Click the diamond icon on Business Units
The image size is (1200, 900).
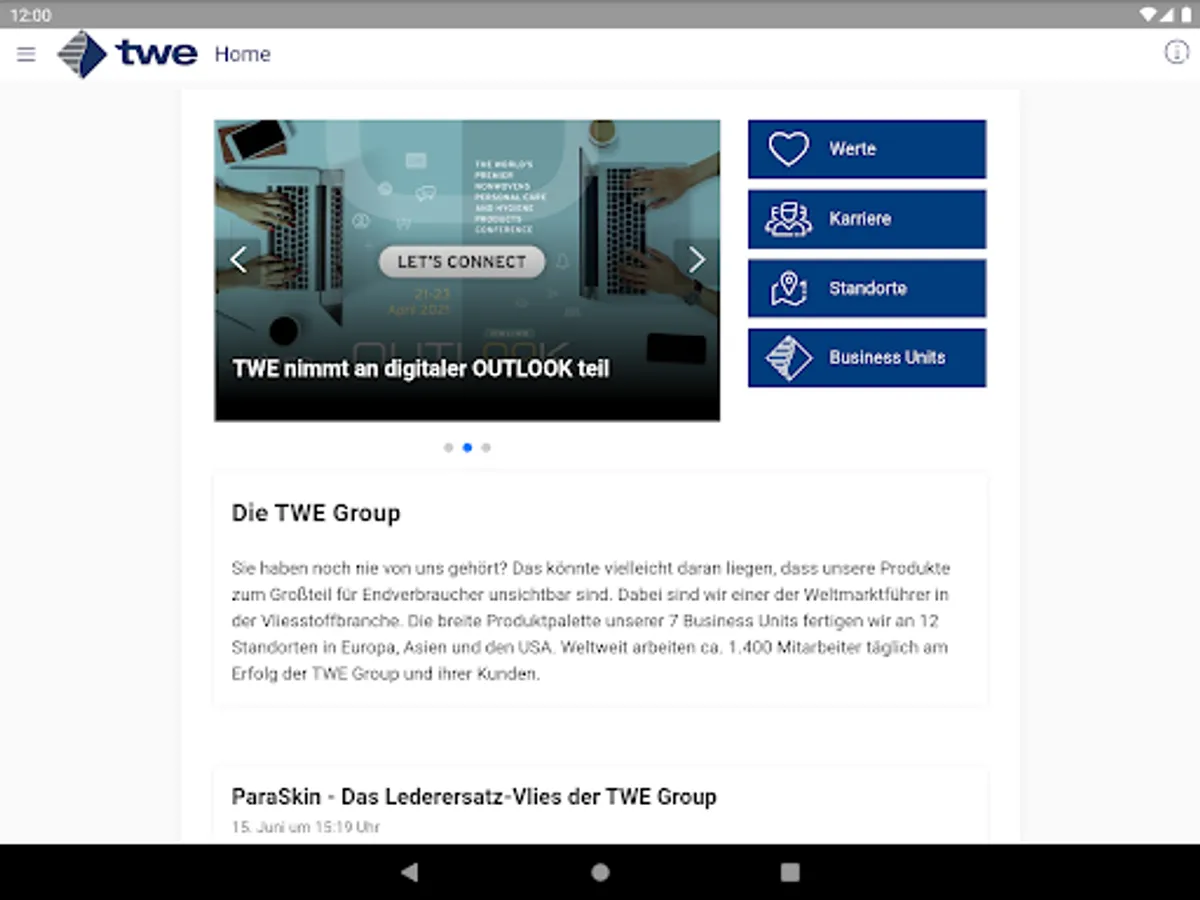click(788, 358)
